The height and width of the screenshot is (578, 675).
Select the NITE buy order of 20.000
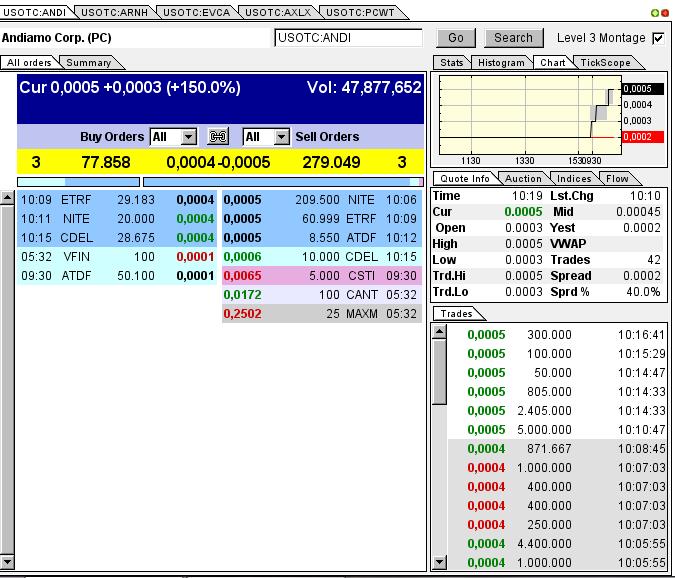point(117,219)
